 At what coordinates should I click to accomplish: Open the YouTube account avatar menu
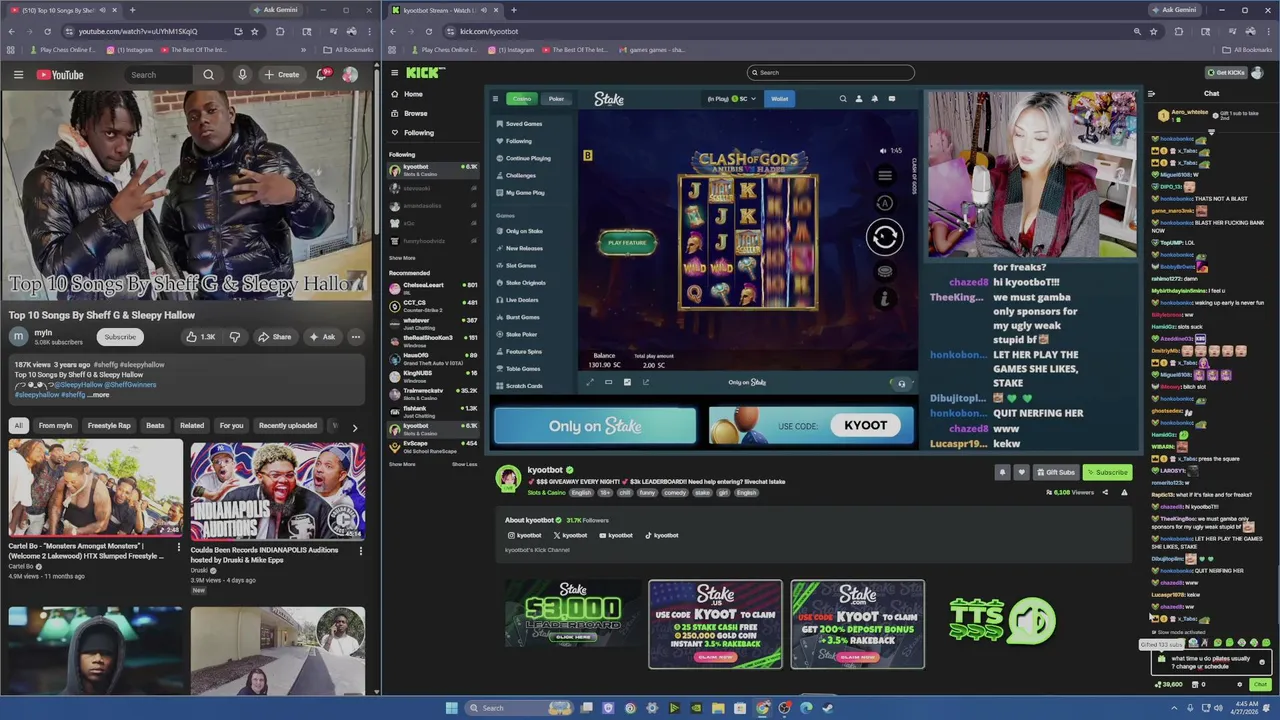[x=350, y=75]
